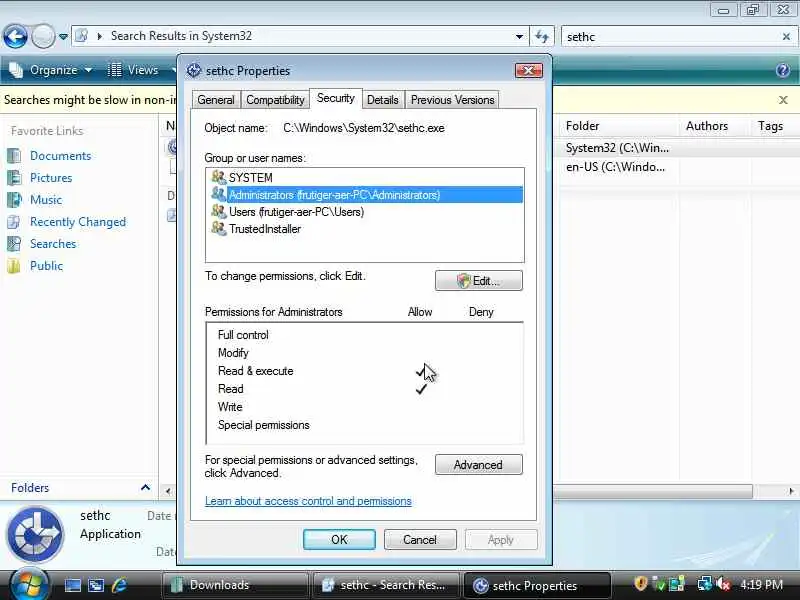Expand the Folders pane chevron
Image resolution: width=800 pixels, height=600 pixels.
tap(145, 488)
